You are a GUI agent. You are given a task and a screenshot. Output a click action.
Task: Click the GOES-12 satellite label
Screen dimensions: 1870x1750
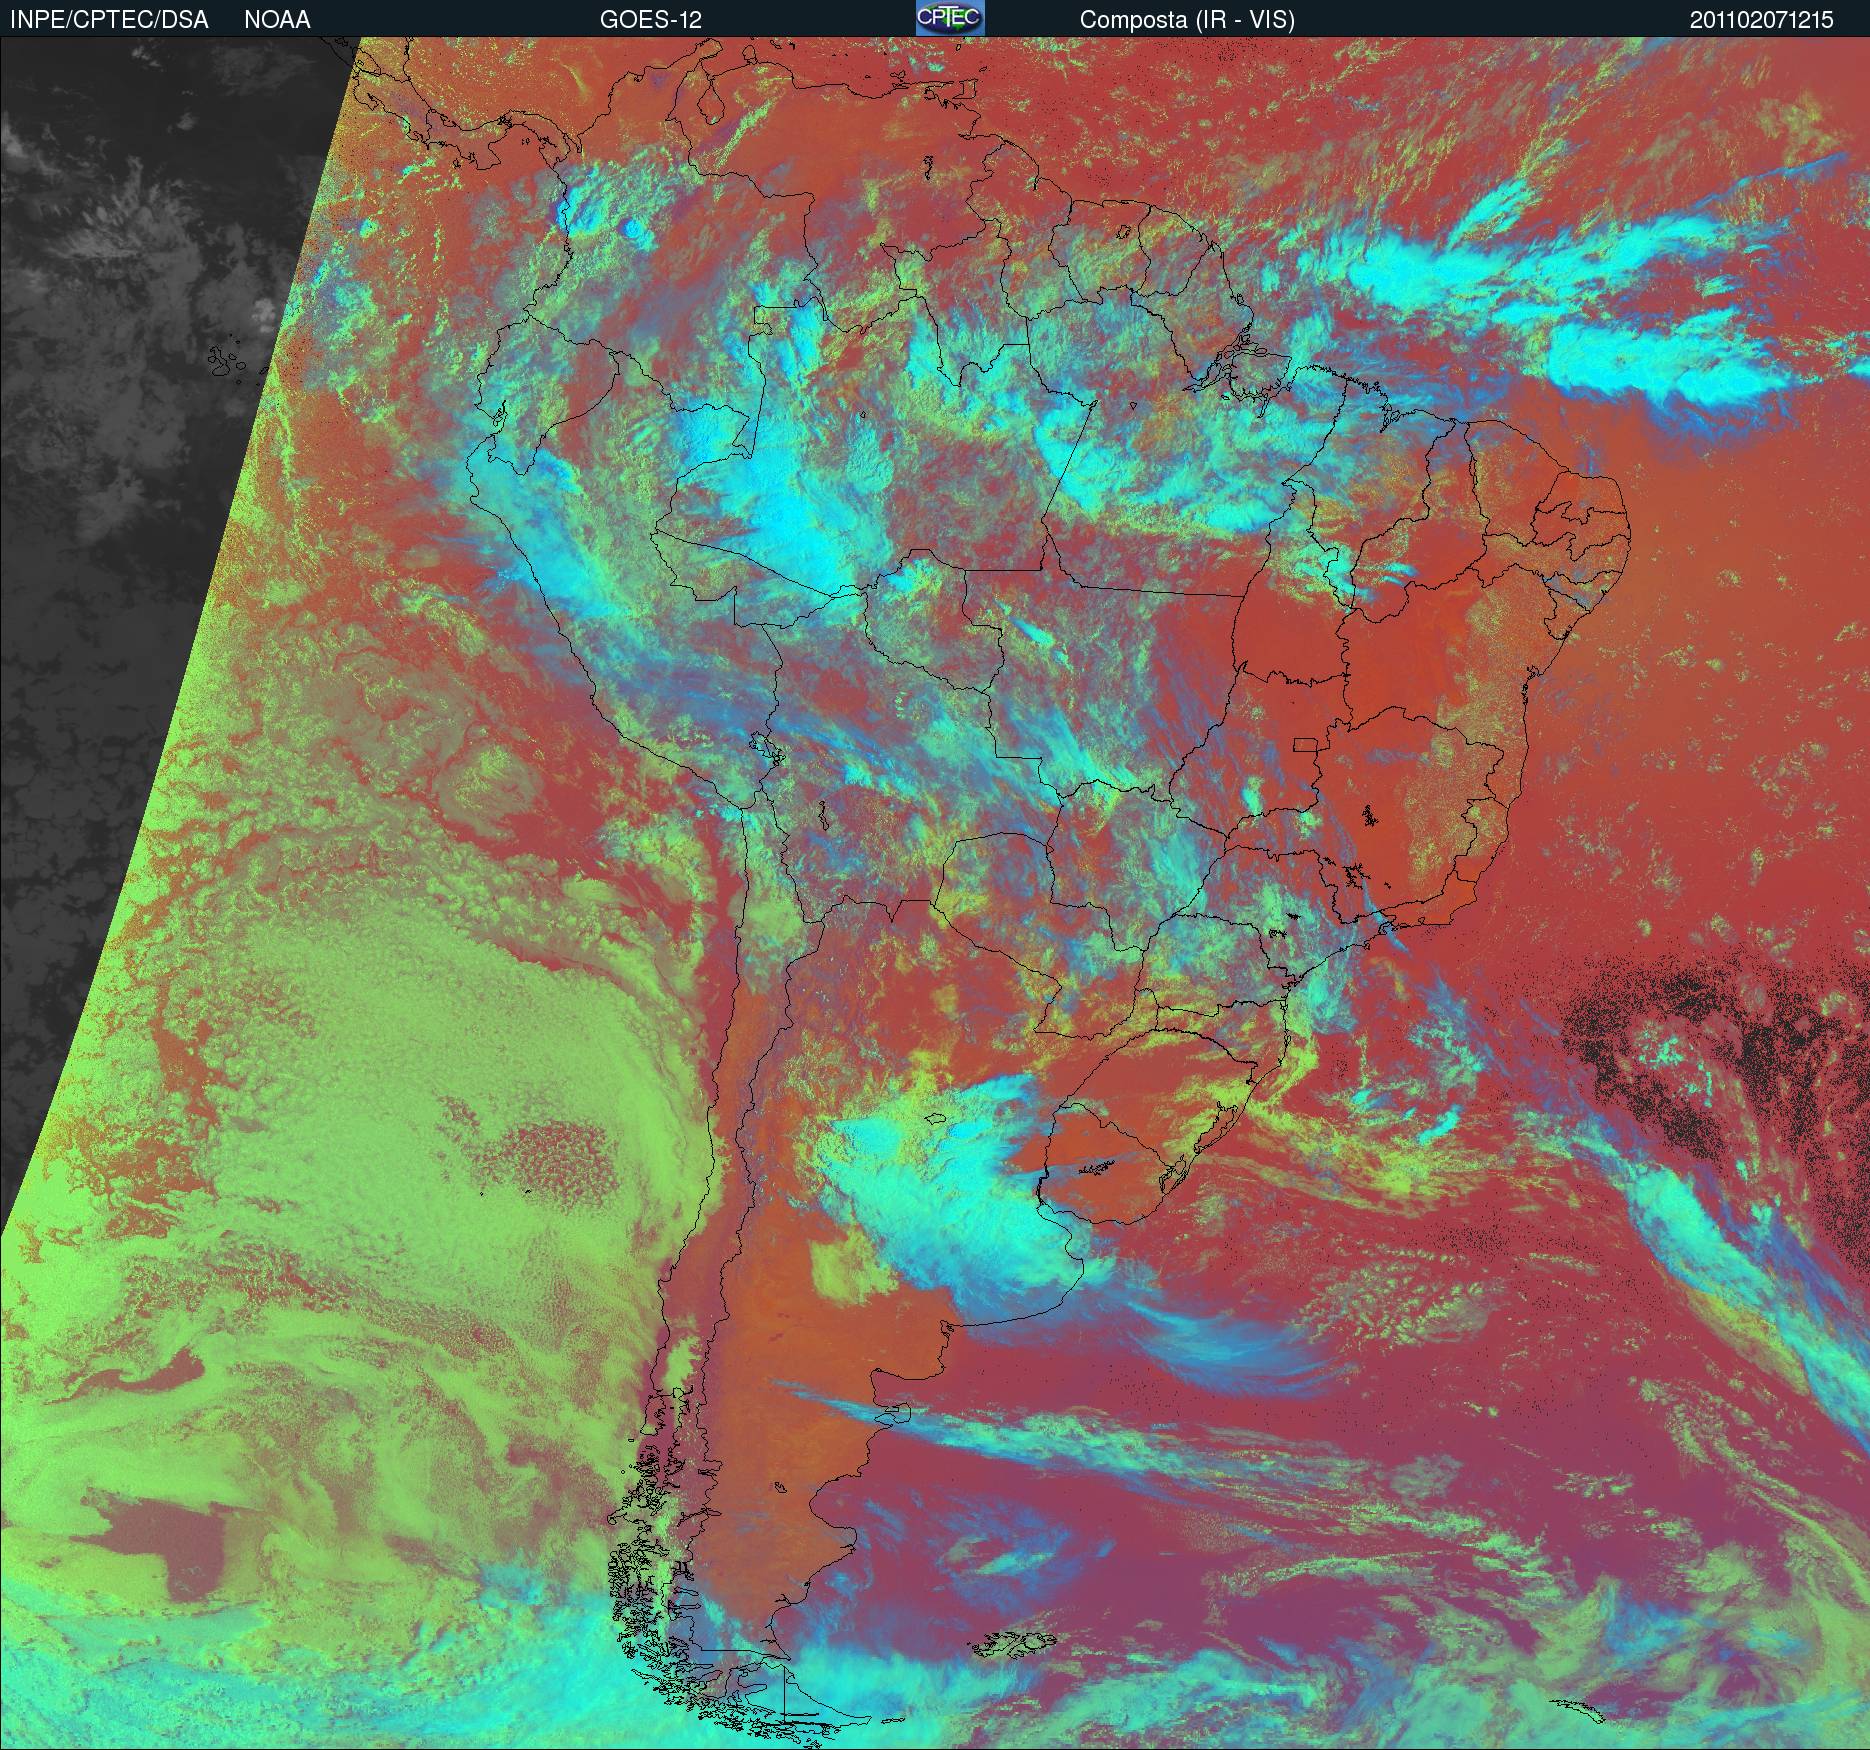point(651,19)
